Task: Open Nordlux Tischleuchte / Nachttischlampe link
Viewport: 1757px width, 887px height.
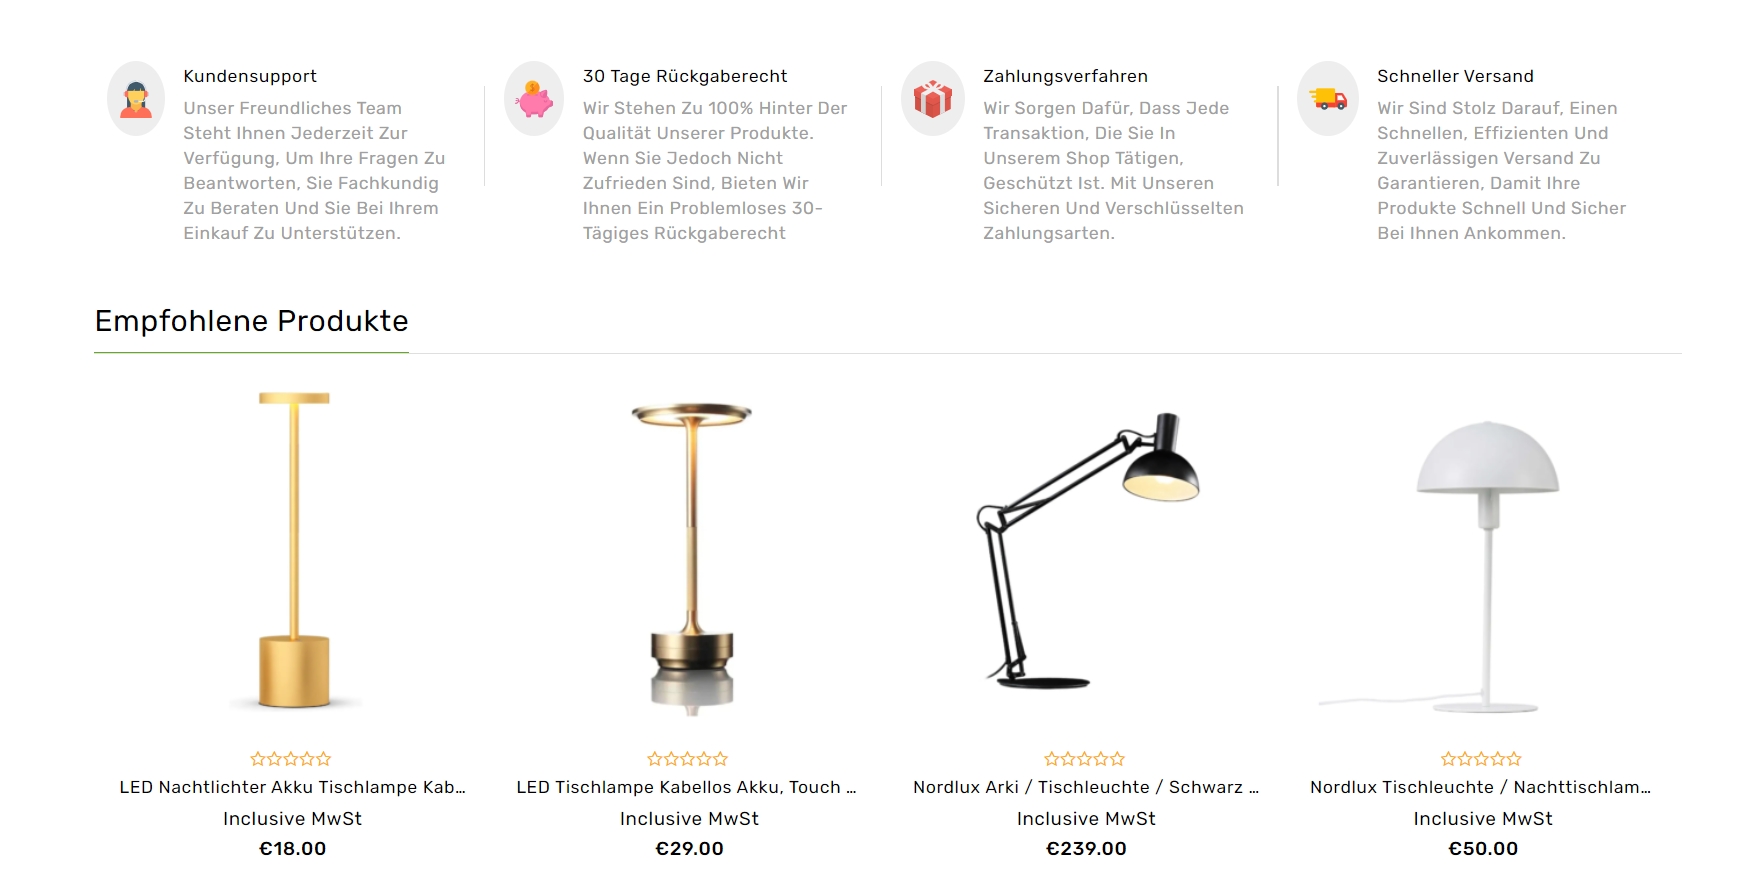Action: 1481,787
